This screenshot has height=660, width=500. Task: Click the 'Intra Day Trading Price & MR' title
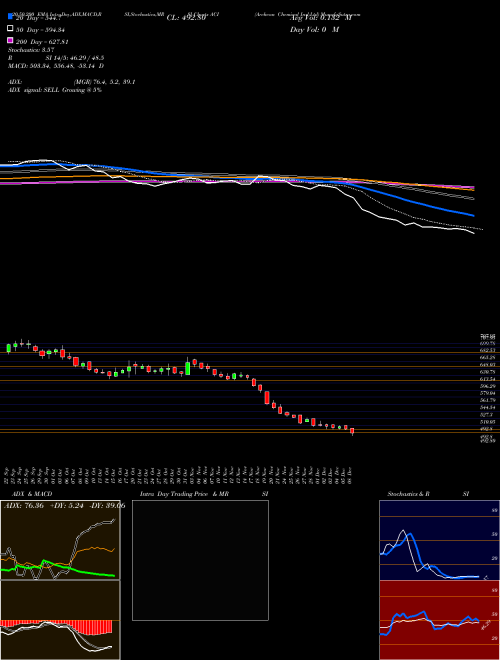(184, 494)
